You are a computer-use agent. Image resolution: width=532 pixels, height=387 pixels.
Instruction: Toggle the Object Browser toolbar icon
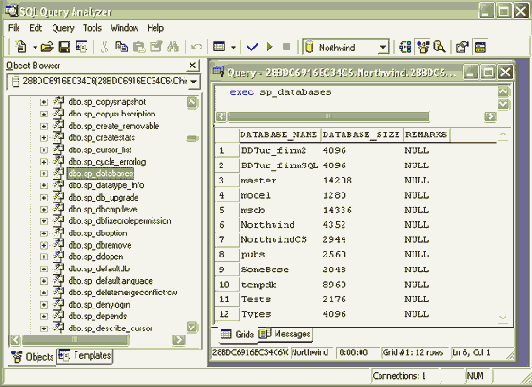pyautogui.click(x=423, y=47)
